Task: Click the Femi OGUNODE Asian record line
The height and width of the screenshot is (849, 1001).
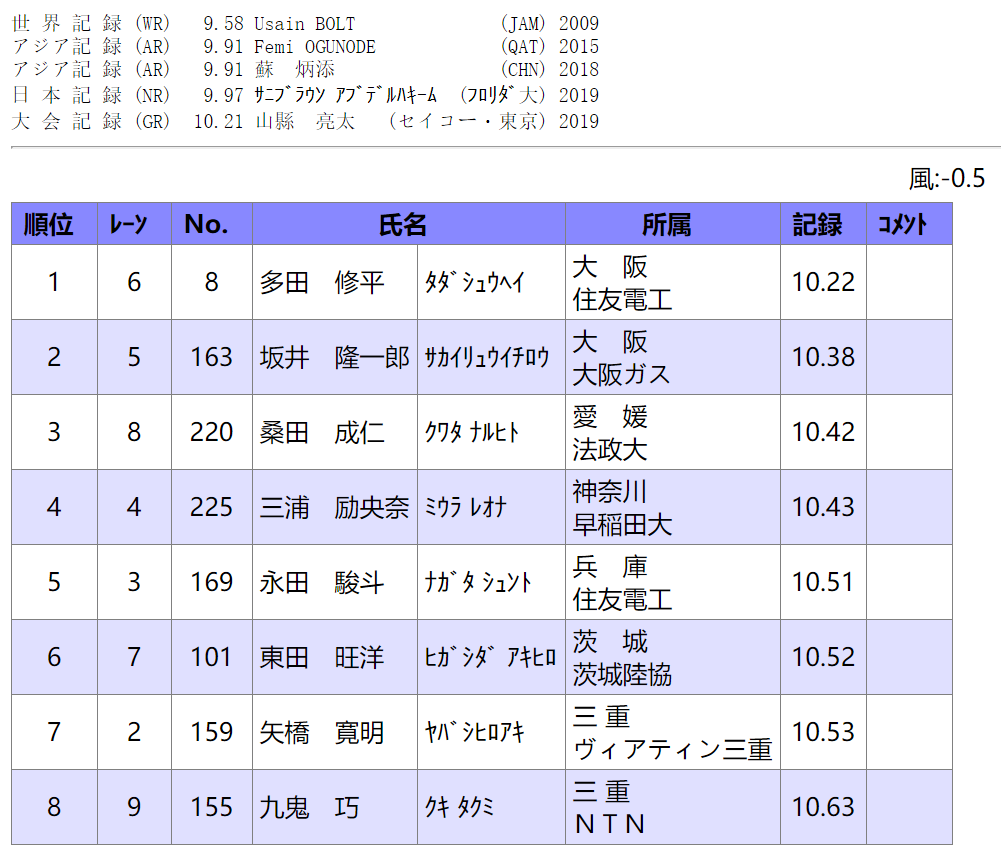Action: coord(305,46)
